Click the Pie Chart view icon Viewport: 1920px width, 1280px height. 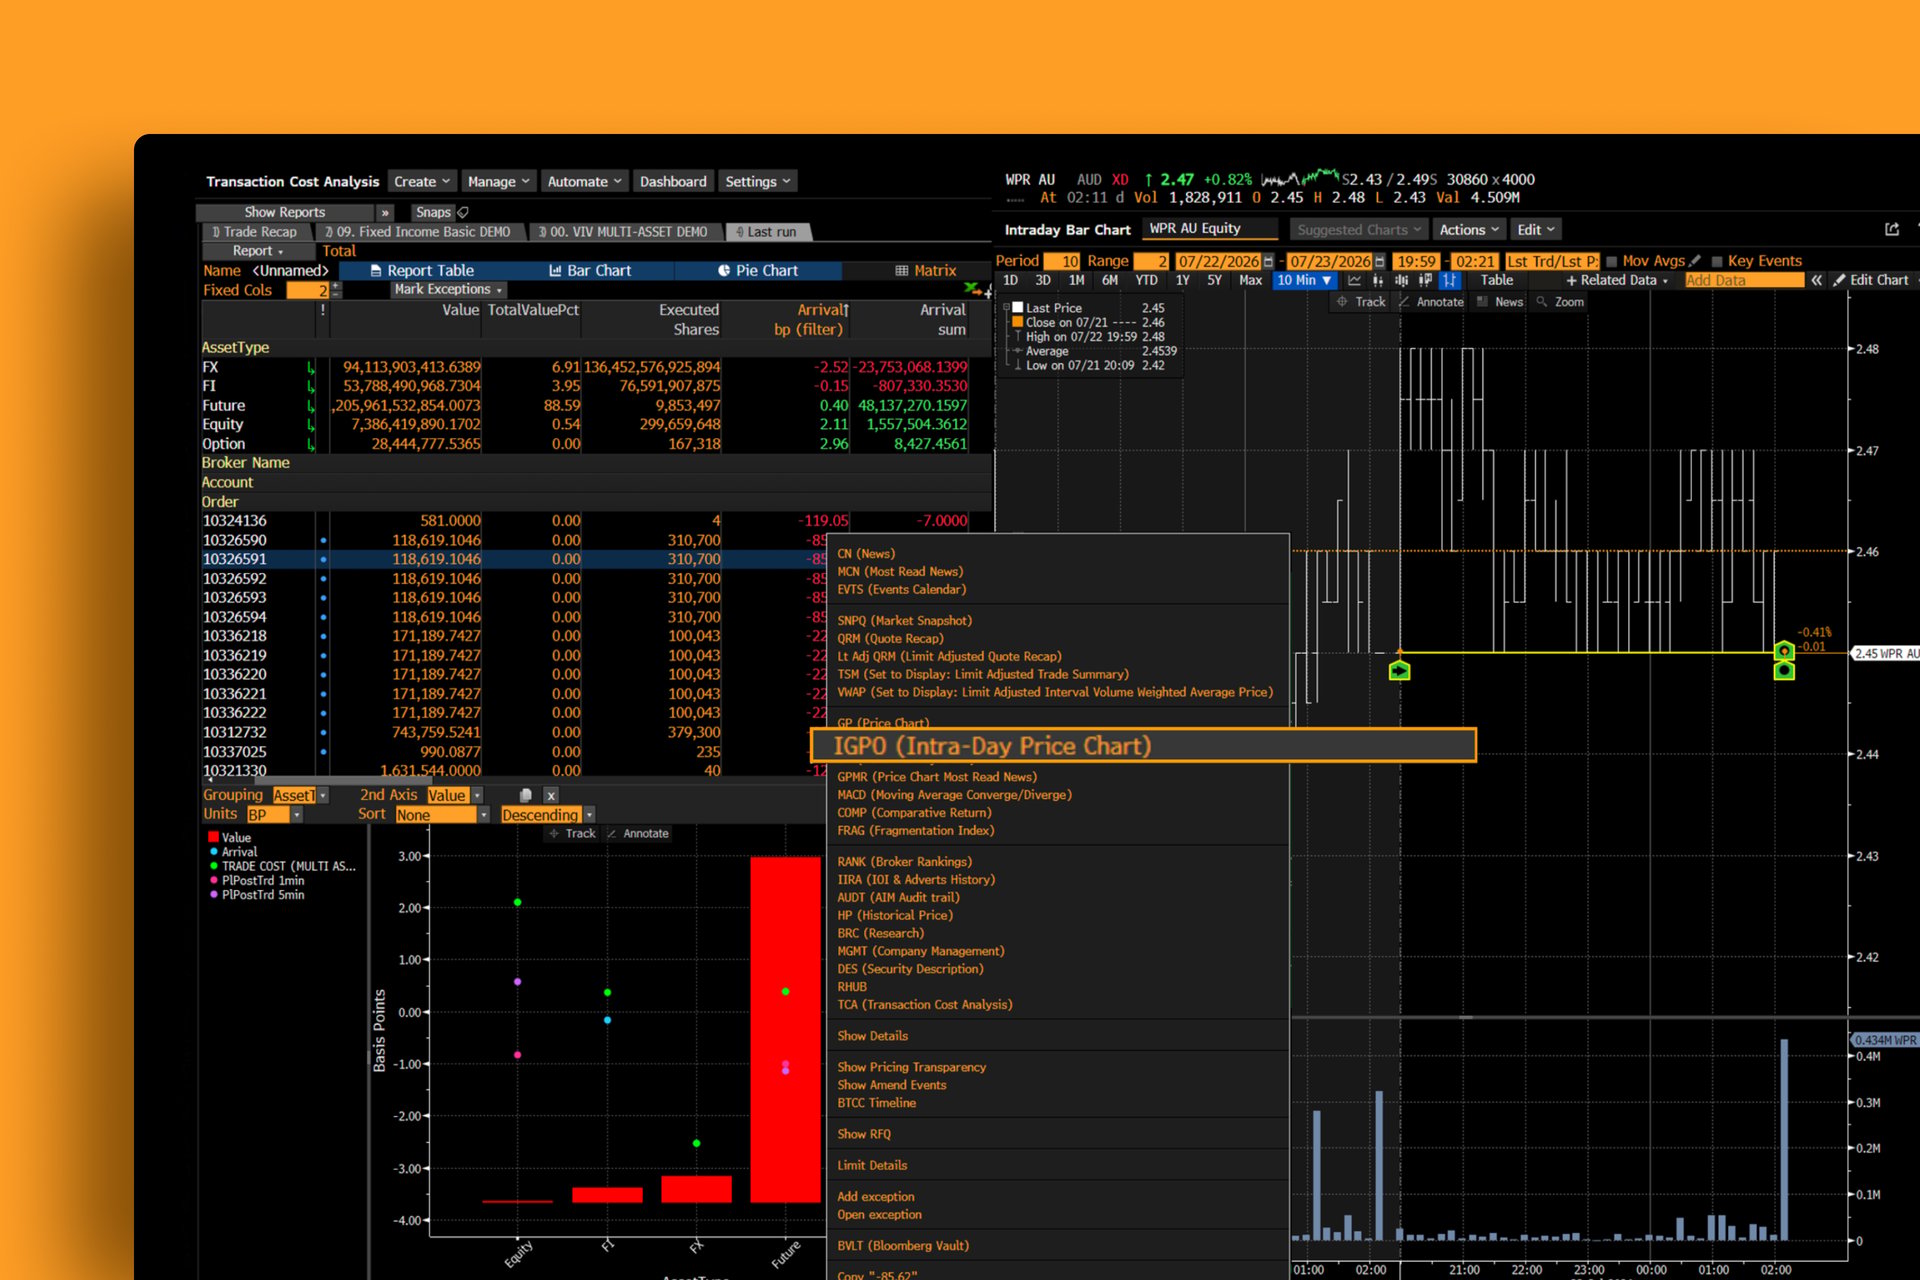point(724,271)
